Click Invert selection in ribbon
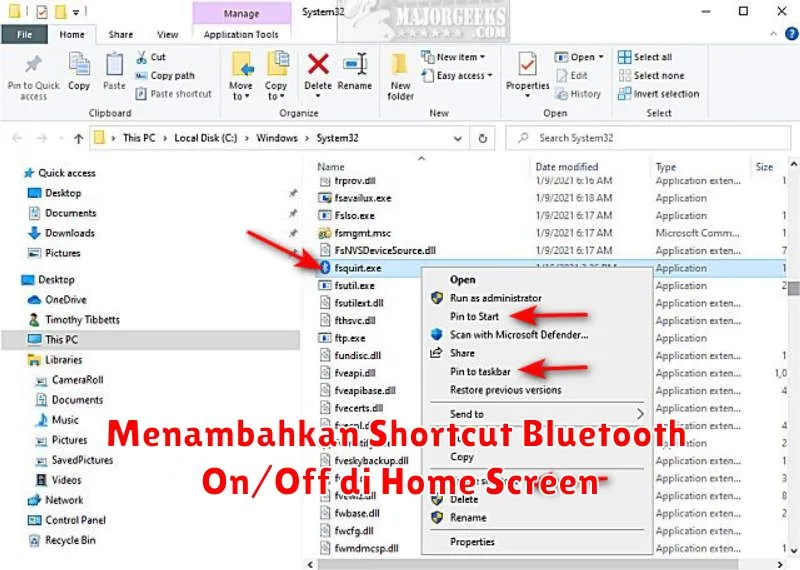The width and height of the screenshot is (800, 570). (658, 94)
